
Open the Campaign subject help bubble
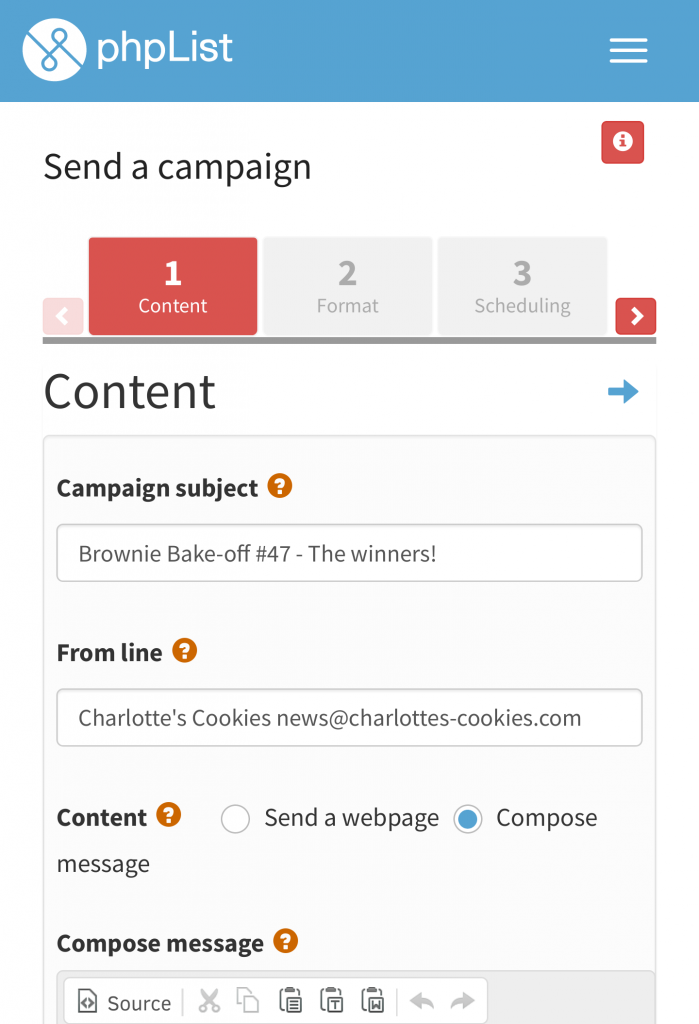point(279,487)
